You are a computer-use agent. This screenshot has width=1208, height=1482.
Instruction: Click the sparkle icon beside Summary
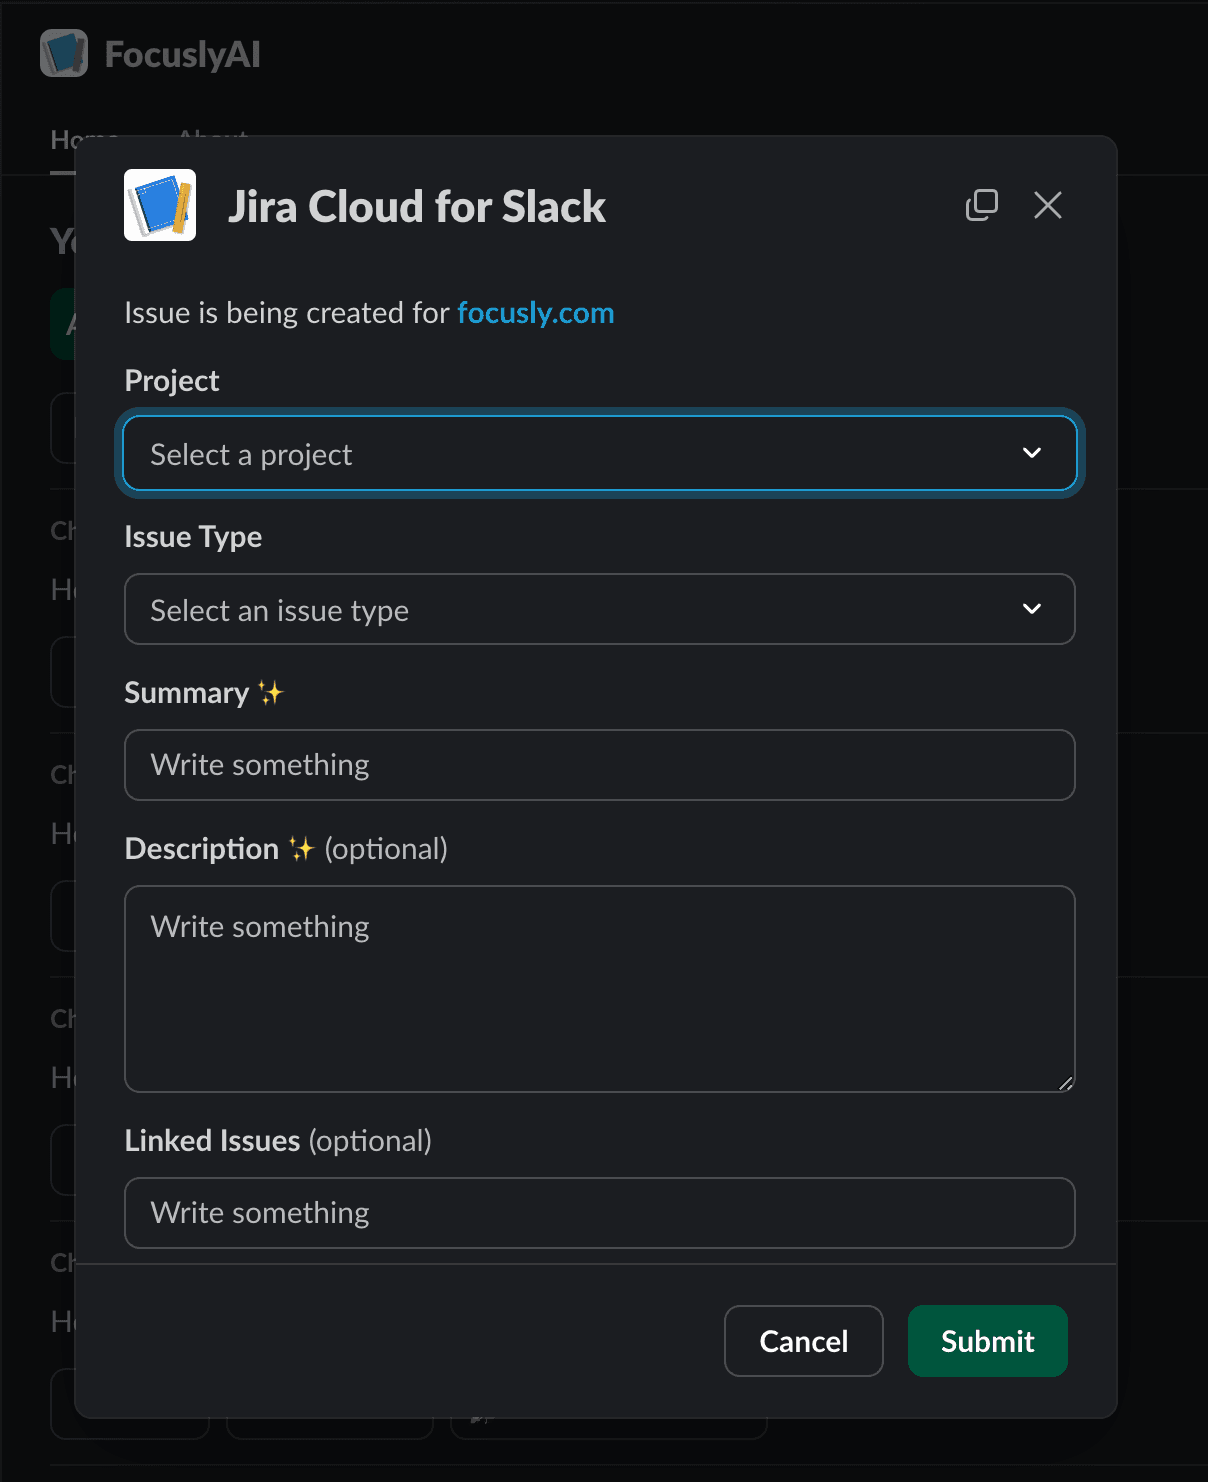click(x=271, y=693)
